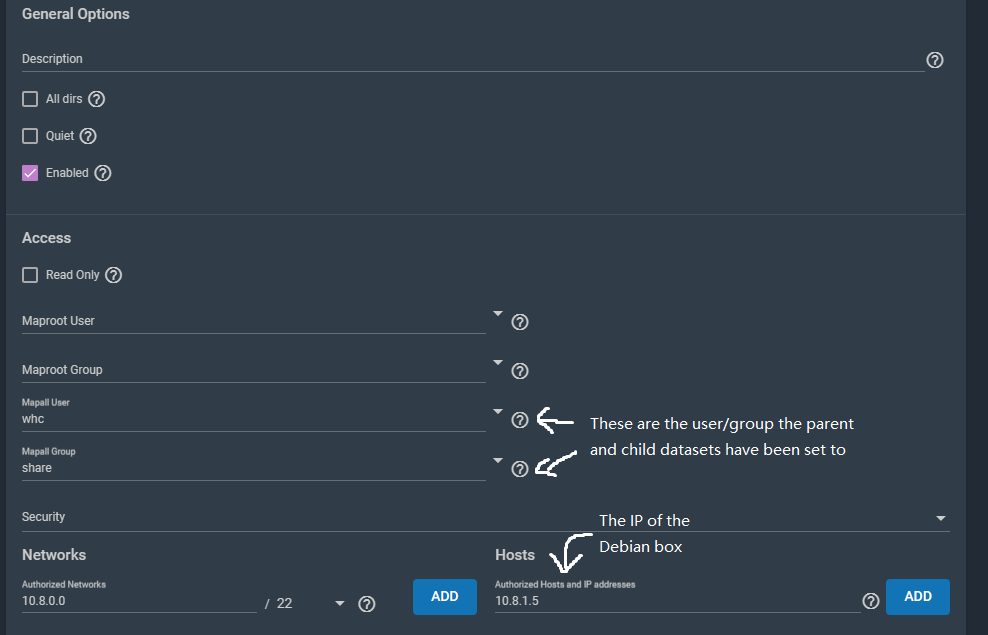Check the Read Only box
Viewport: 988px width, 635px height.
point(30,275)
